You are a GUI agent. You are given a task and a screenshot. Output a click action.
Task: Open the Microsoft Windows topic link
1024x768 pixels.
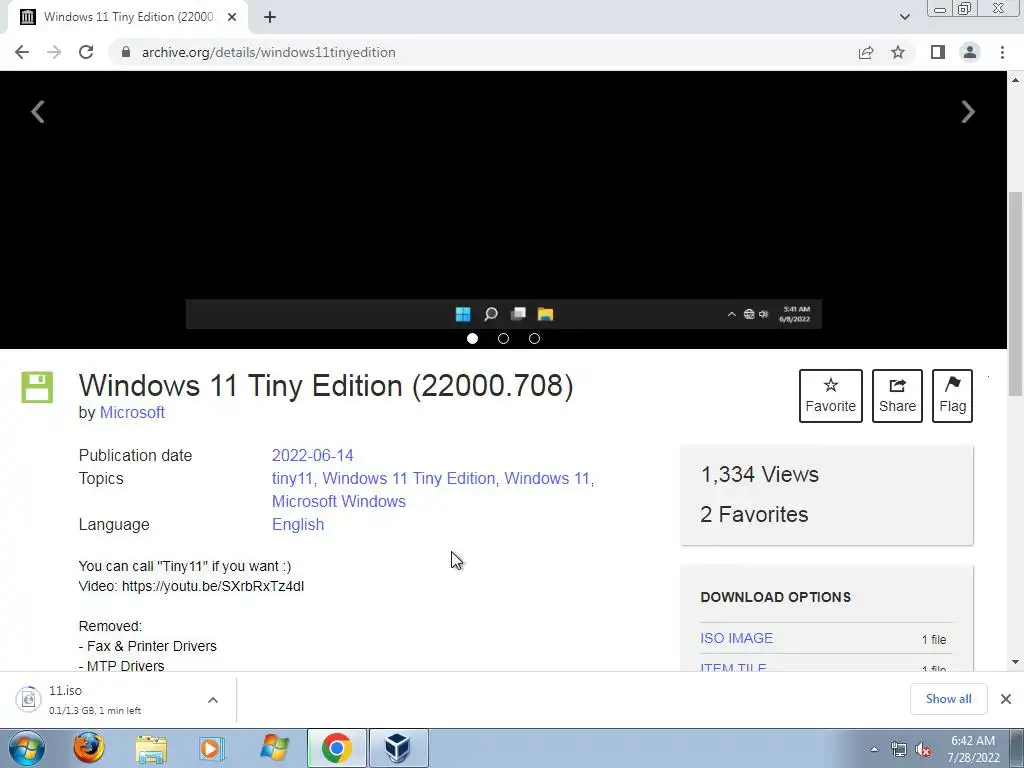(x=338, y=502)
